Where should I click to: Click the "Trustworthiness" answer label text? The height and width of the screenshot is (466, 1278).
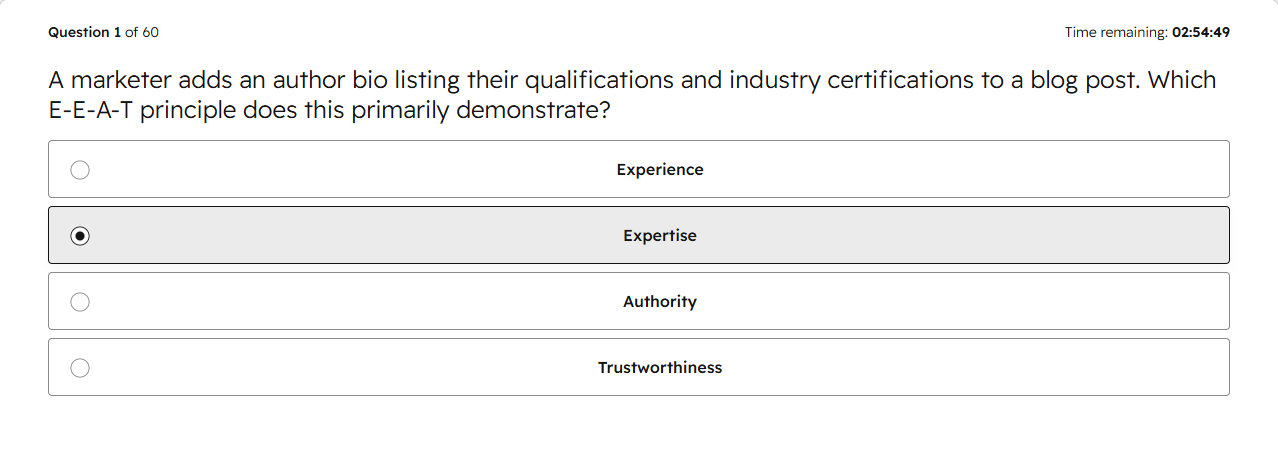(x=660, y=368)
